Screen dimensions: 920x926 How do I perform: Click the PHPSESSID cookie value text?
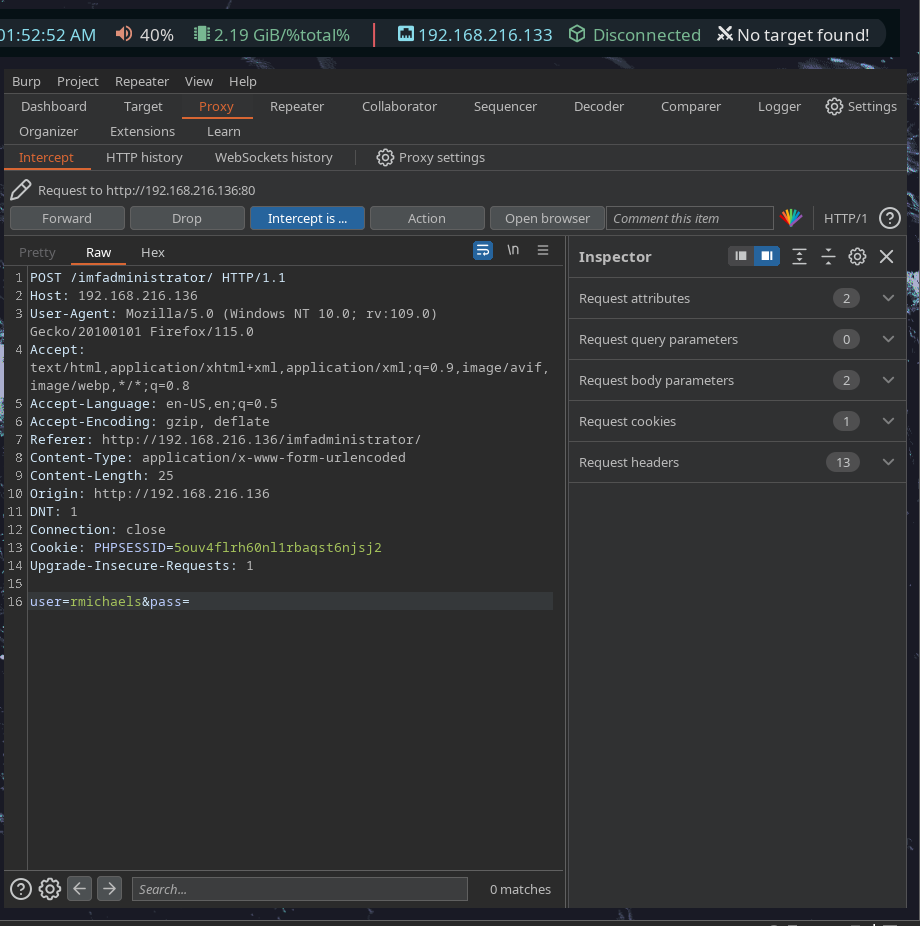[278, 548]
